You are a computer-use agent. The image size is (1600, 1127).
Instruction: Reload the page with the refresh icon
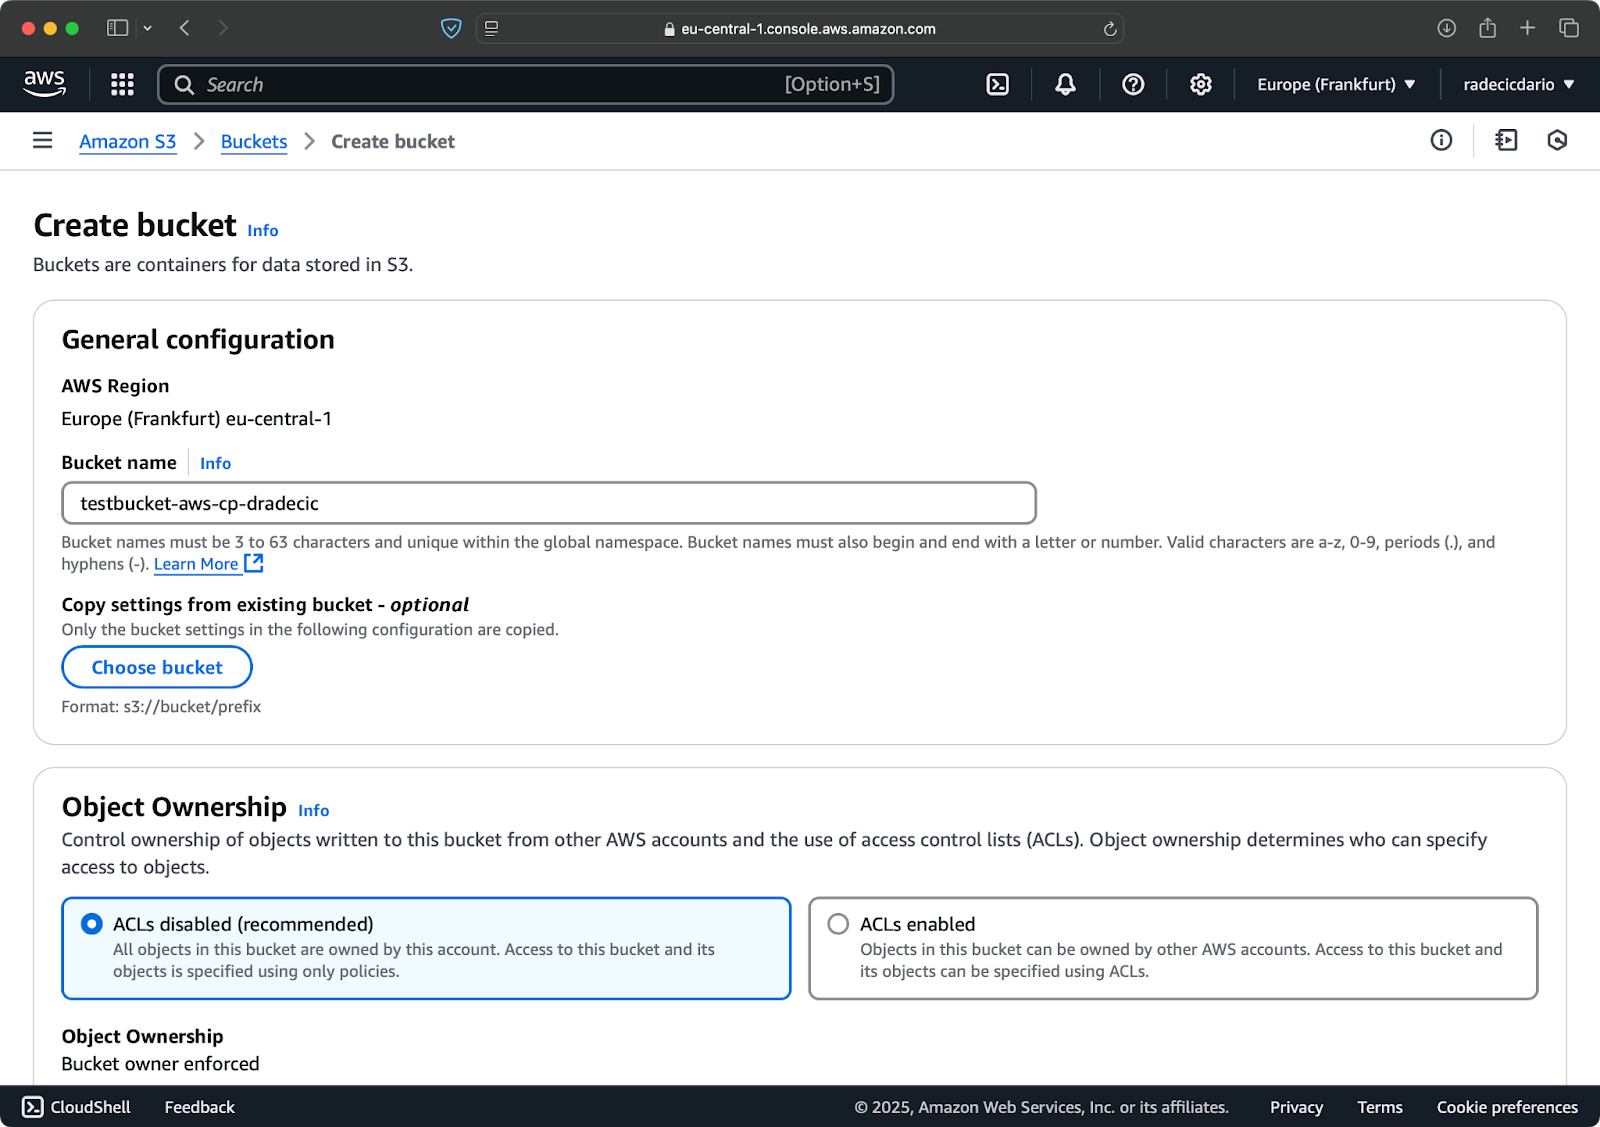(x=1109, y=29)
